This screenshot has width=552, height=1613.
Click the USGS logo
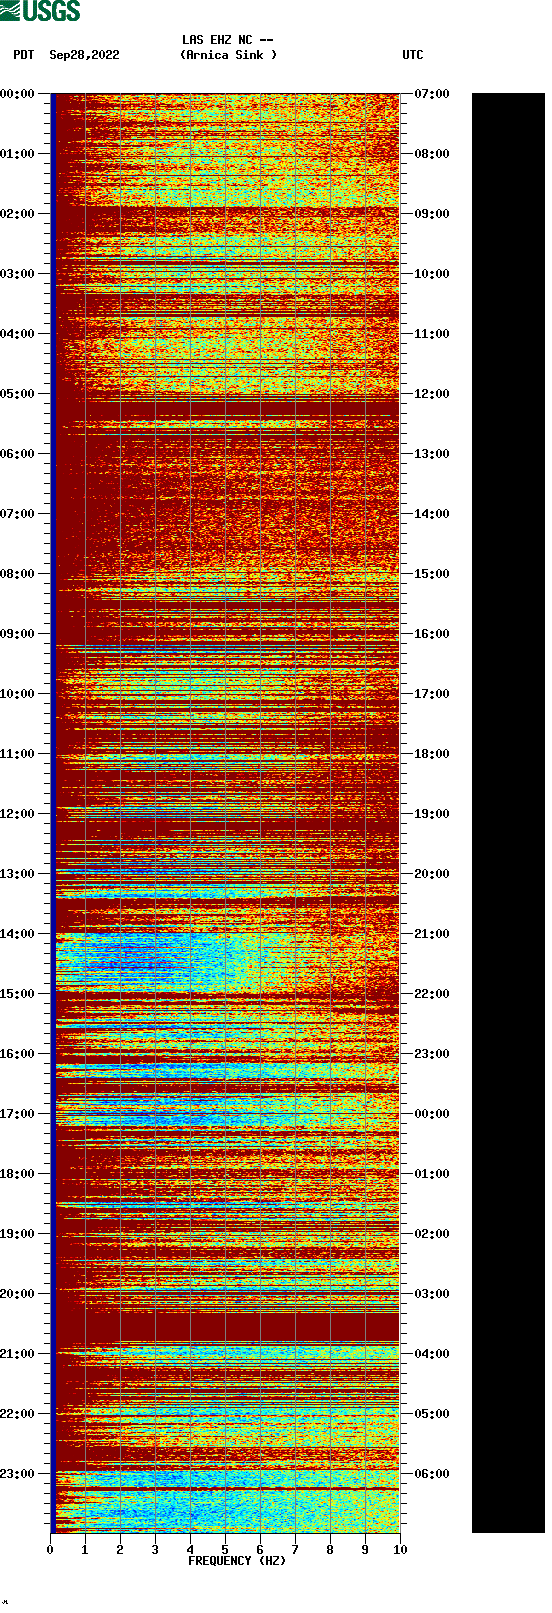click(x=40, y=11)
